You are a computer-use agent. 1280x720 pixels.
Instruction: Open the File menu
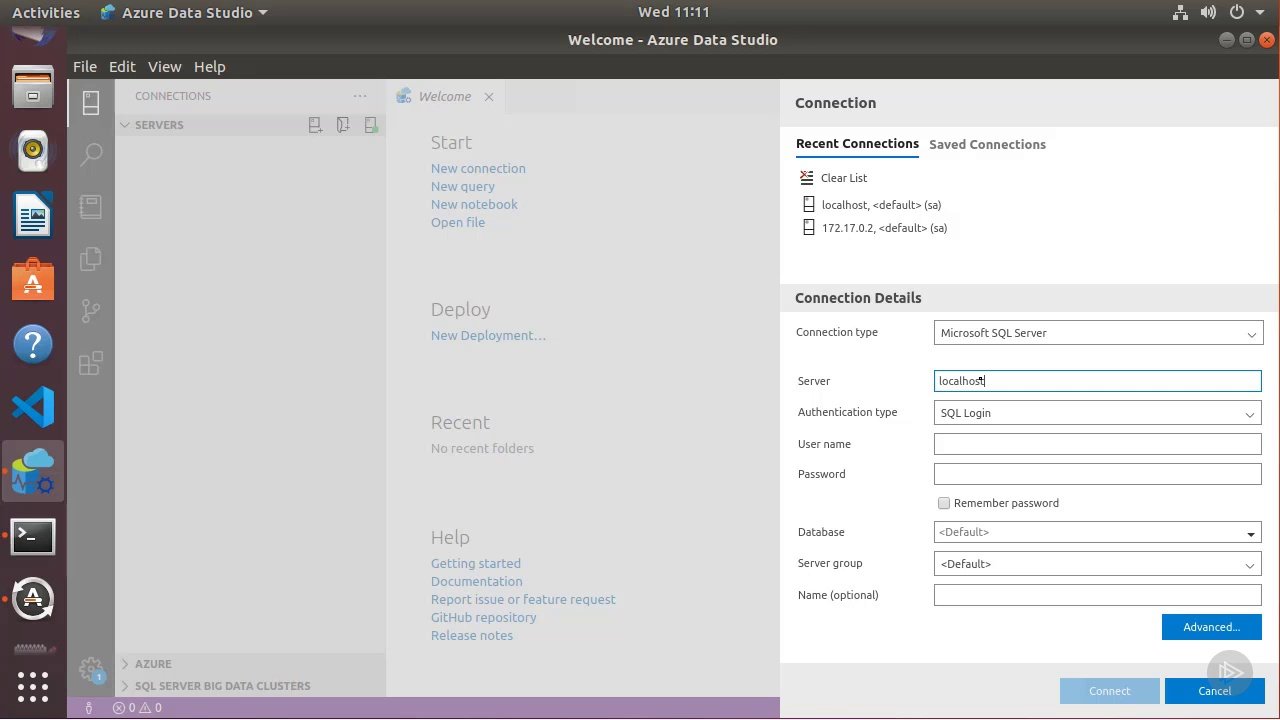point(84,66)
